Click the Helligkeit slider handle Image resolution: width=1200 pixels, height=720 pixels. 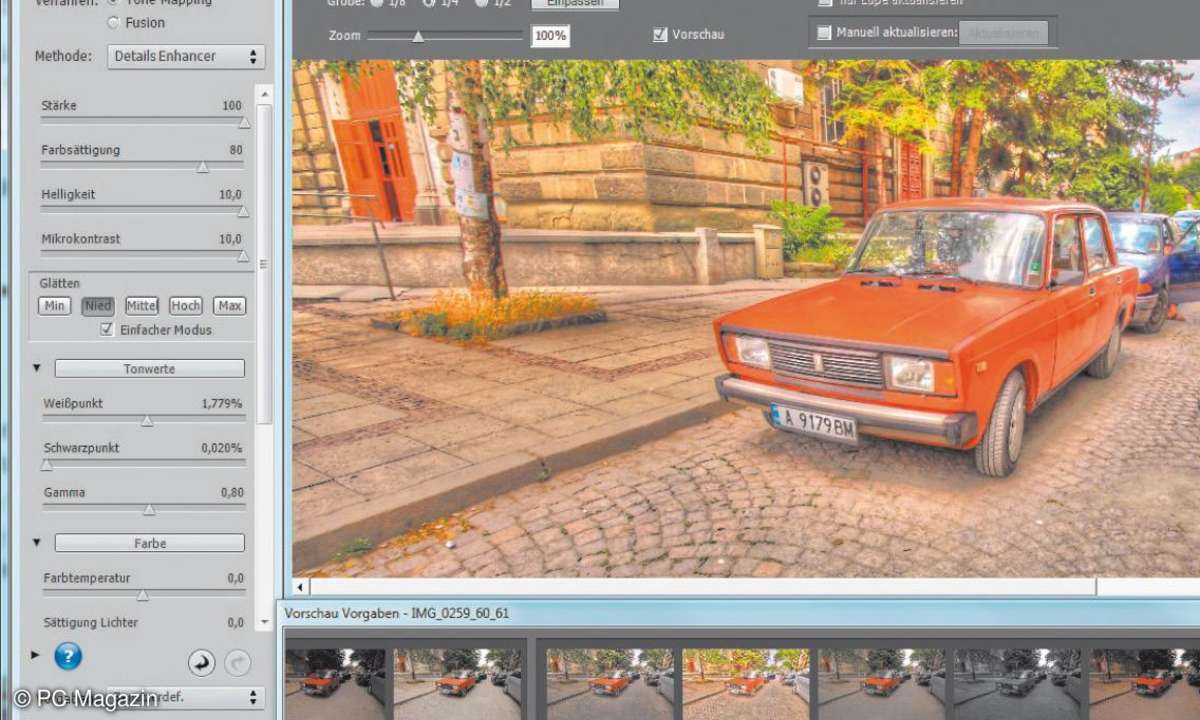[242, 211]
